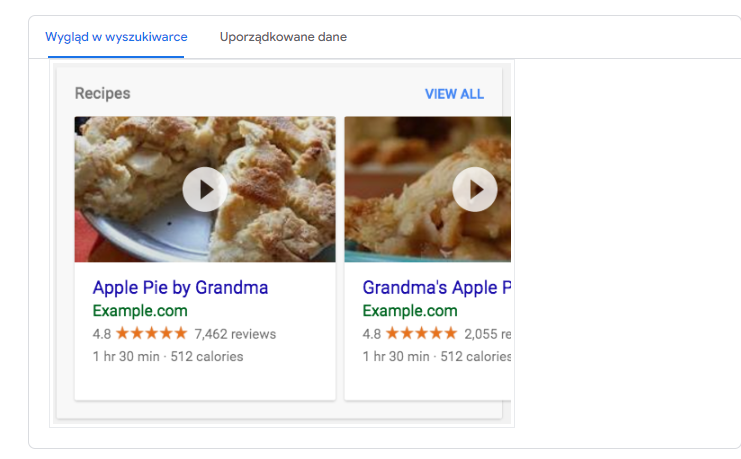Click the 7,462 reviews text
Image resolution: width=741 pixels, height=459 pixels.
235,334
